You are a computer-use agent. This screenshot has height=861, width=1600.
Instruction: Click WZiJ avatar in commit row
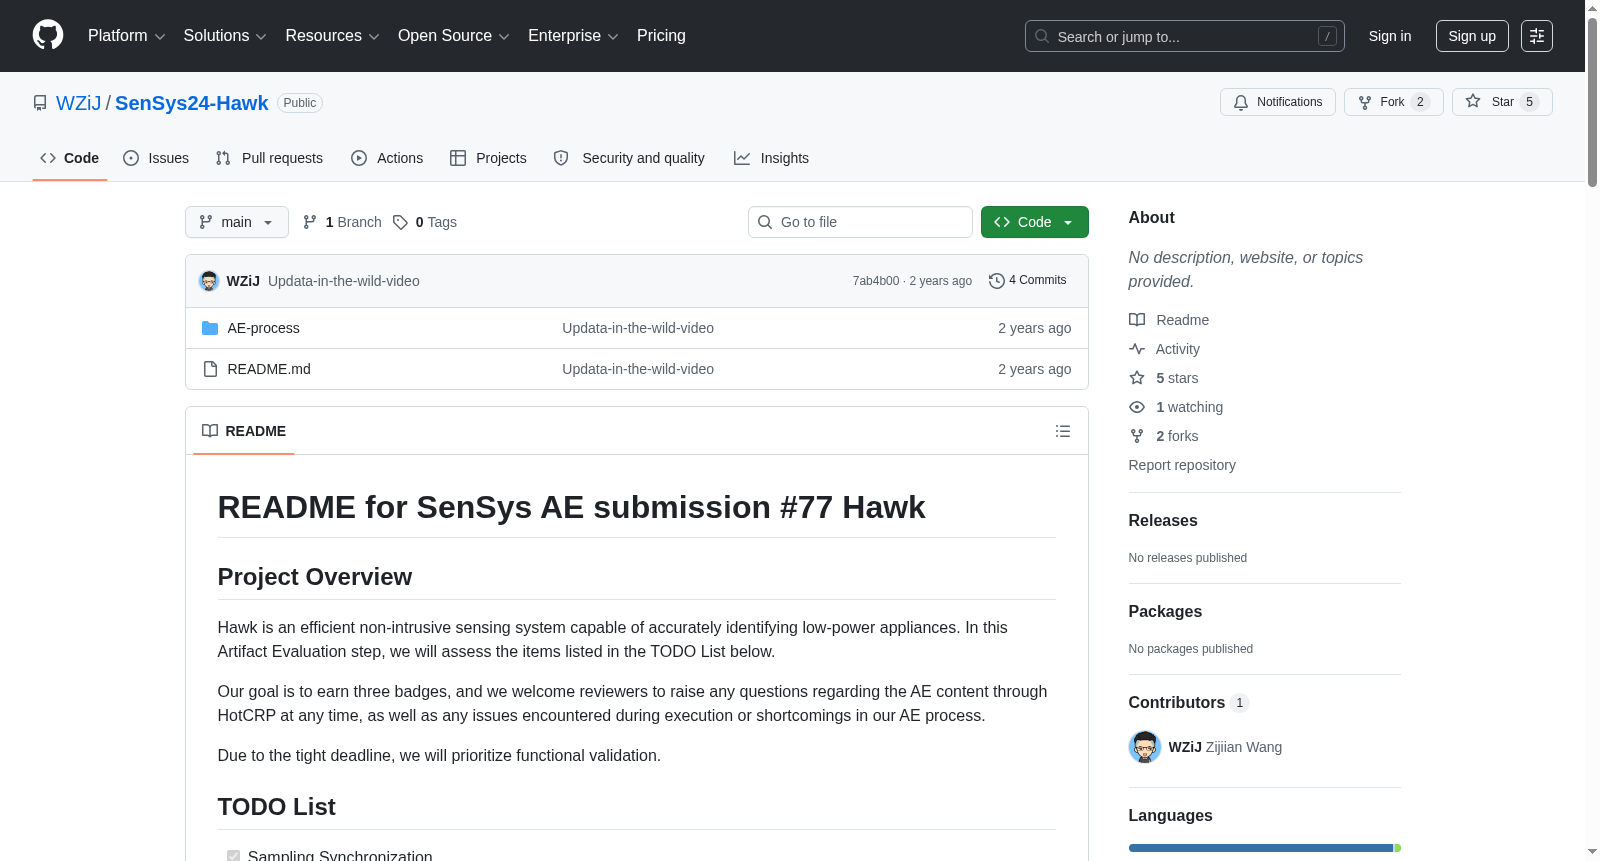coord(209,281)
